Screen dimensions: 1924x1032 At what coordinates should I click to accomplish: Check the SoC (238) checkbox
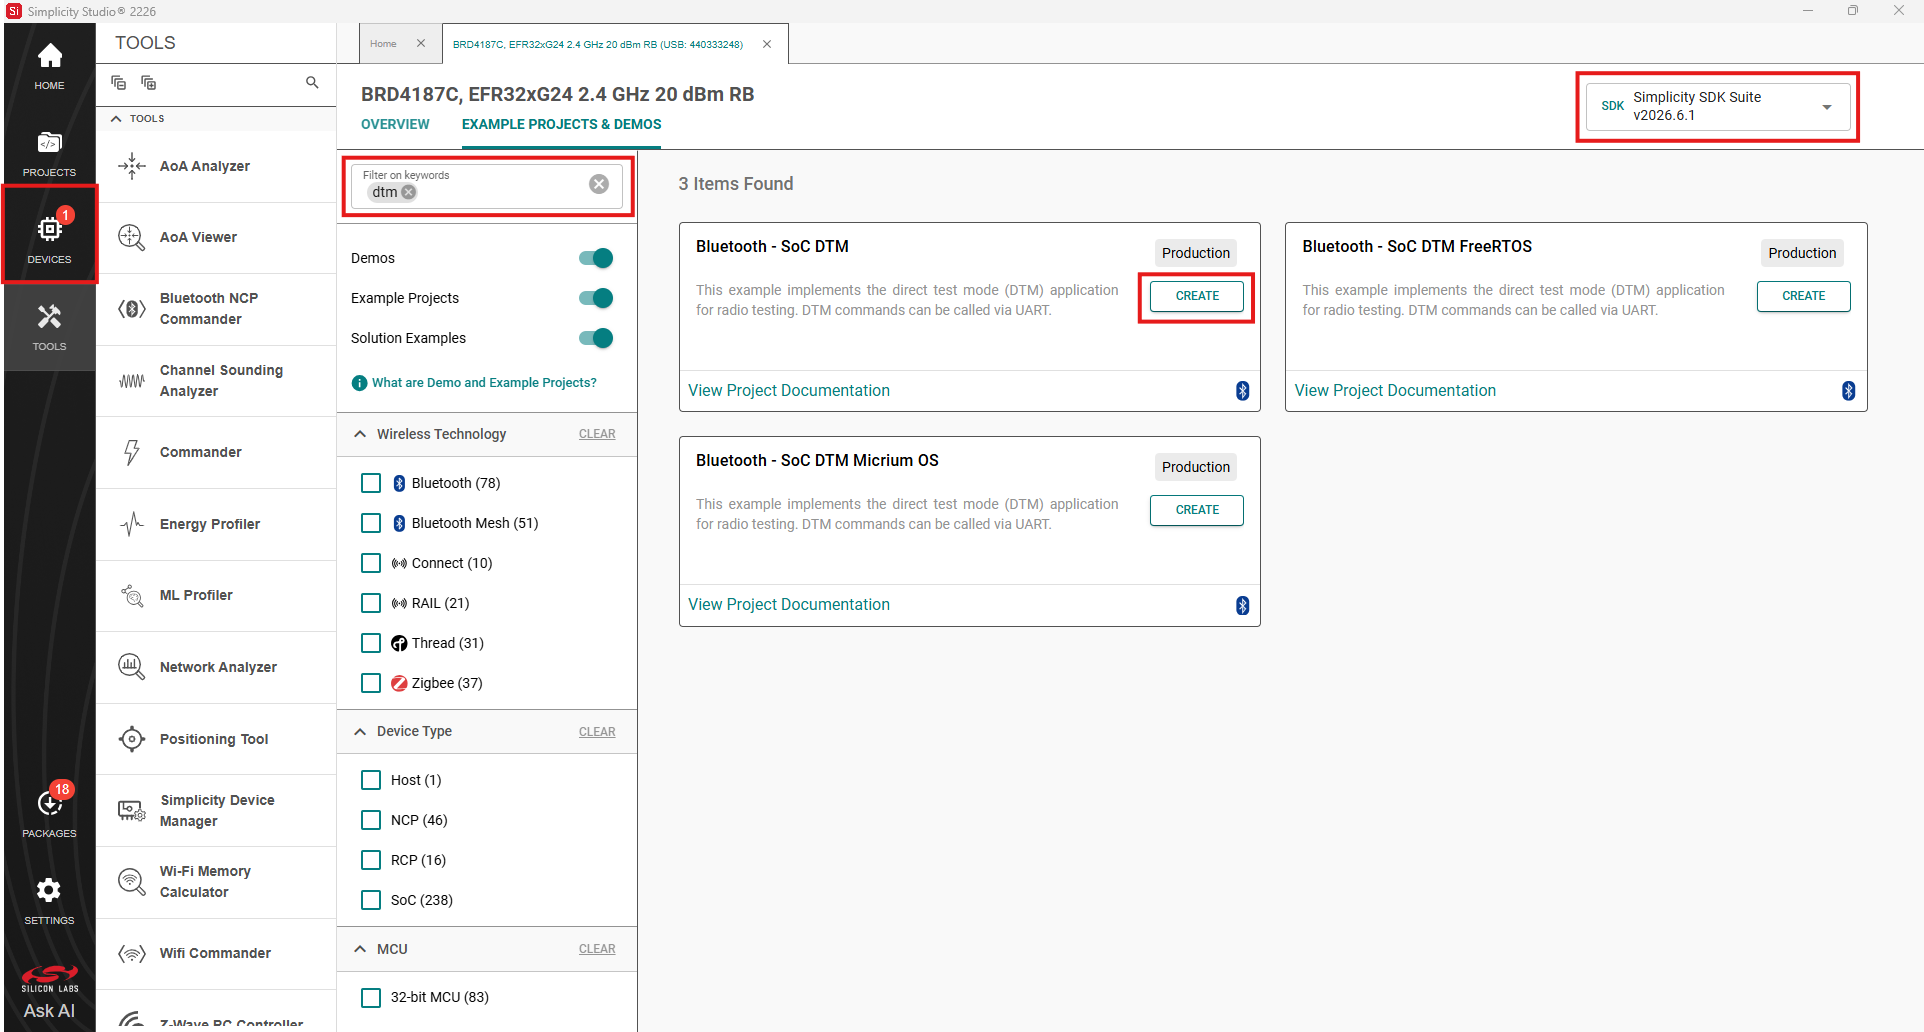(x=371, y=900)
